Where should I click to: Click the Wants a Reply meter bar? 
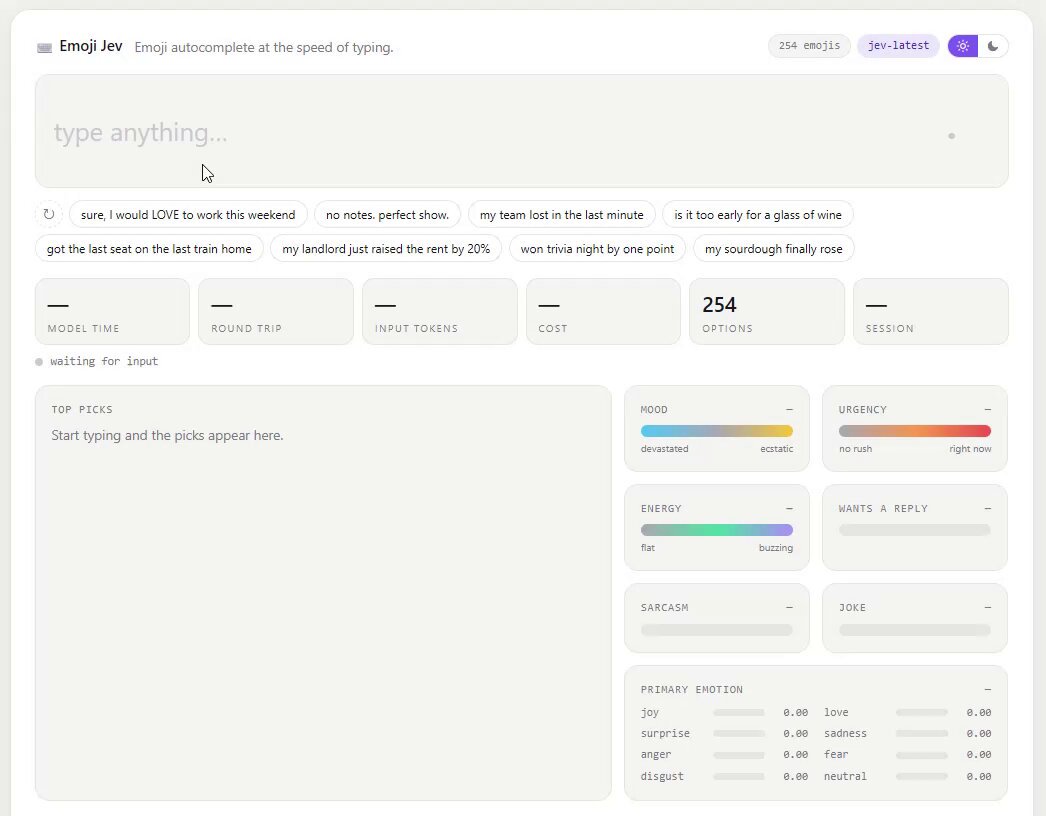[915, 530]
